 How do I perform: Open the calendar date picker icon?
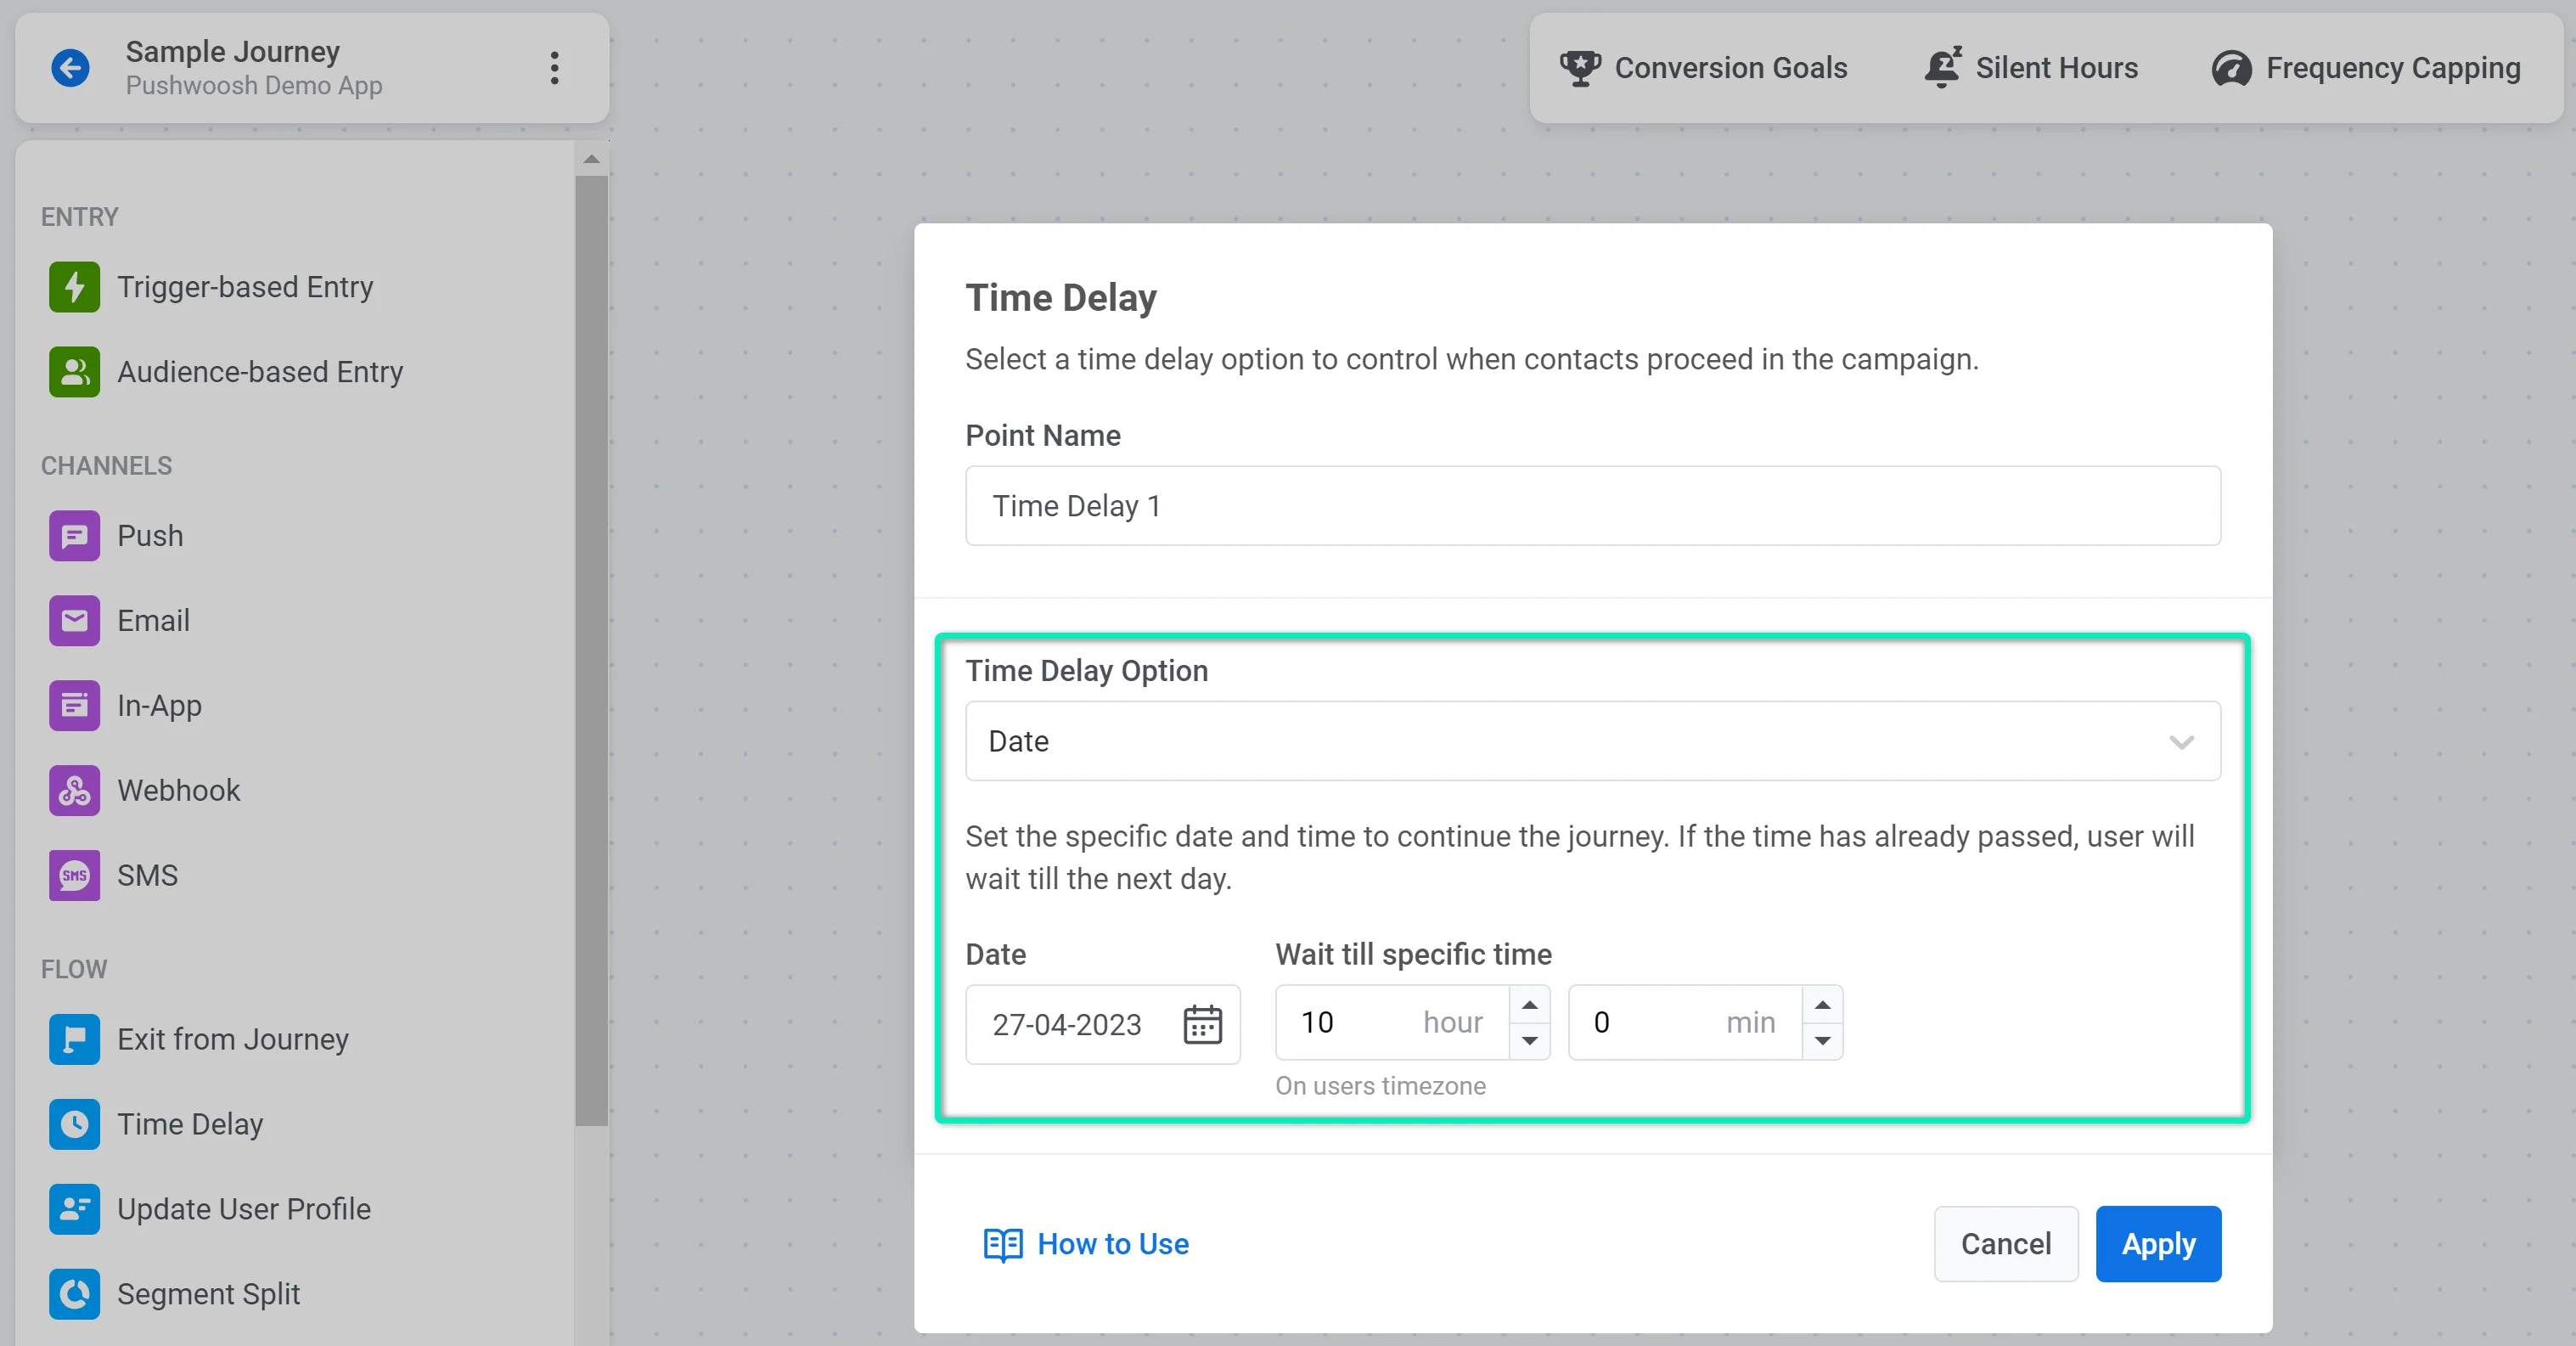tap(1202, 1024)
